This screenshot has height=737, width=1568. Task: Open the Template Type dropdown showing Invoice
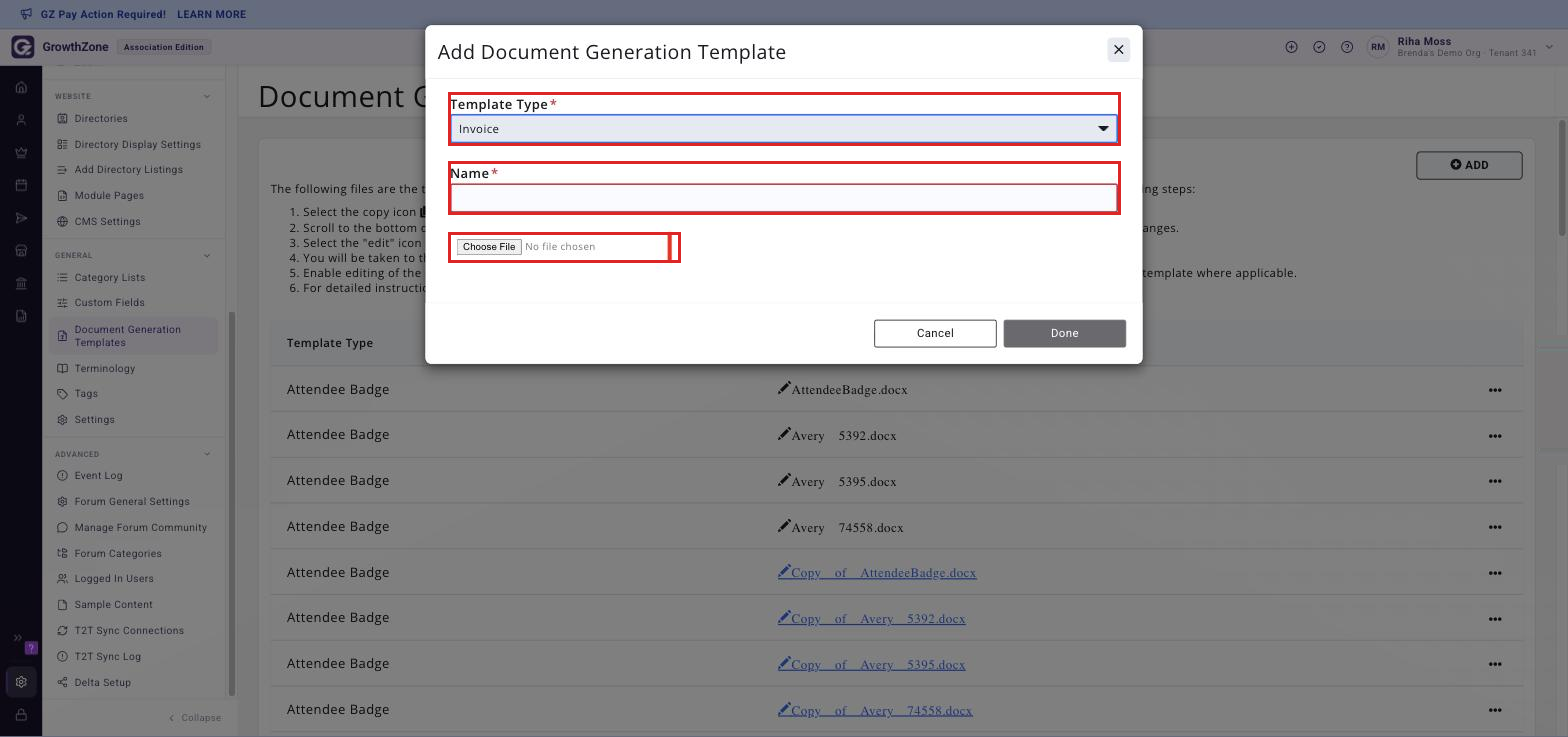(784, 129)
